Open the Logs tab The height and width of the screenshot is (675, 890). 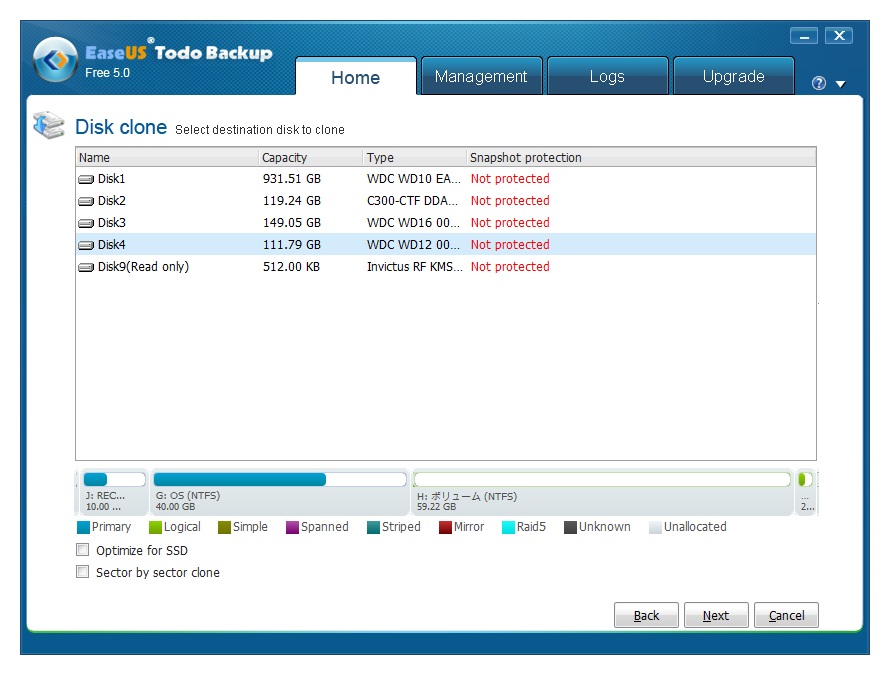click(x=607, y=77)
